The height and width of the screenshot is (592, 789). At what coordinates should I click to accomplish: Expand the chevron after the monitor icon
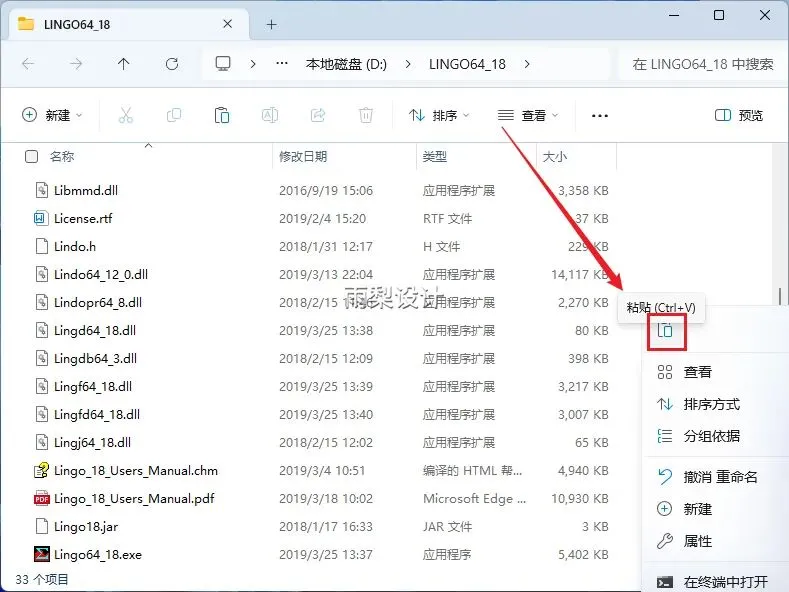click(x=253, y=64)
